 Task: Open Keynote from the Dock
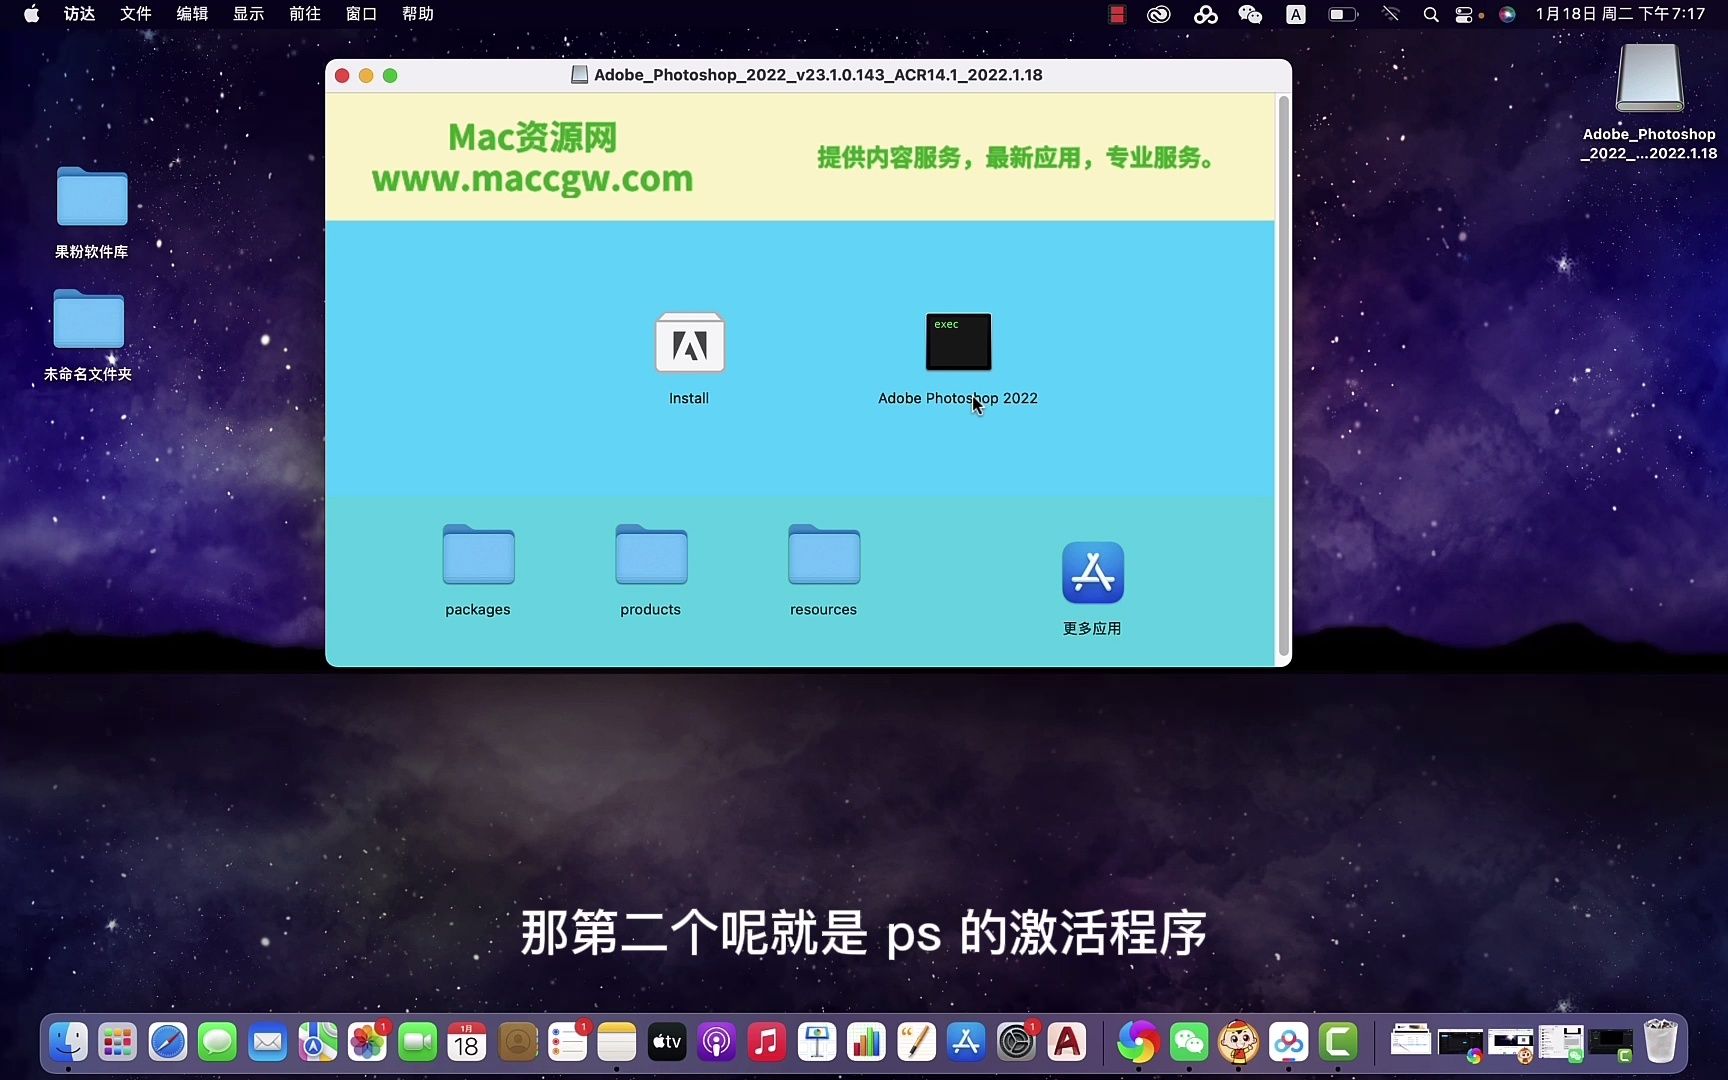[817, 1043]
